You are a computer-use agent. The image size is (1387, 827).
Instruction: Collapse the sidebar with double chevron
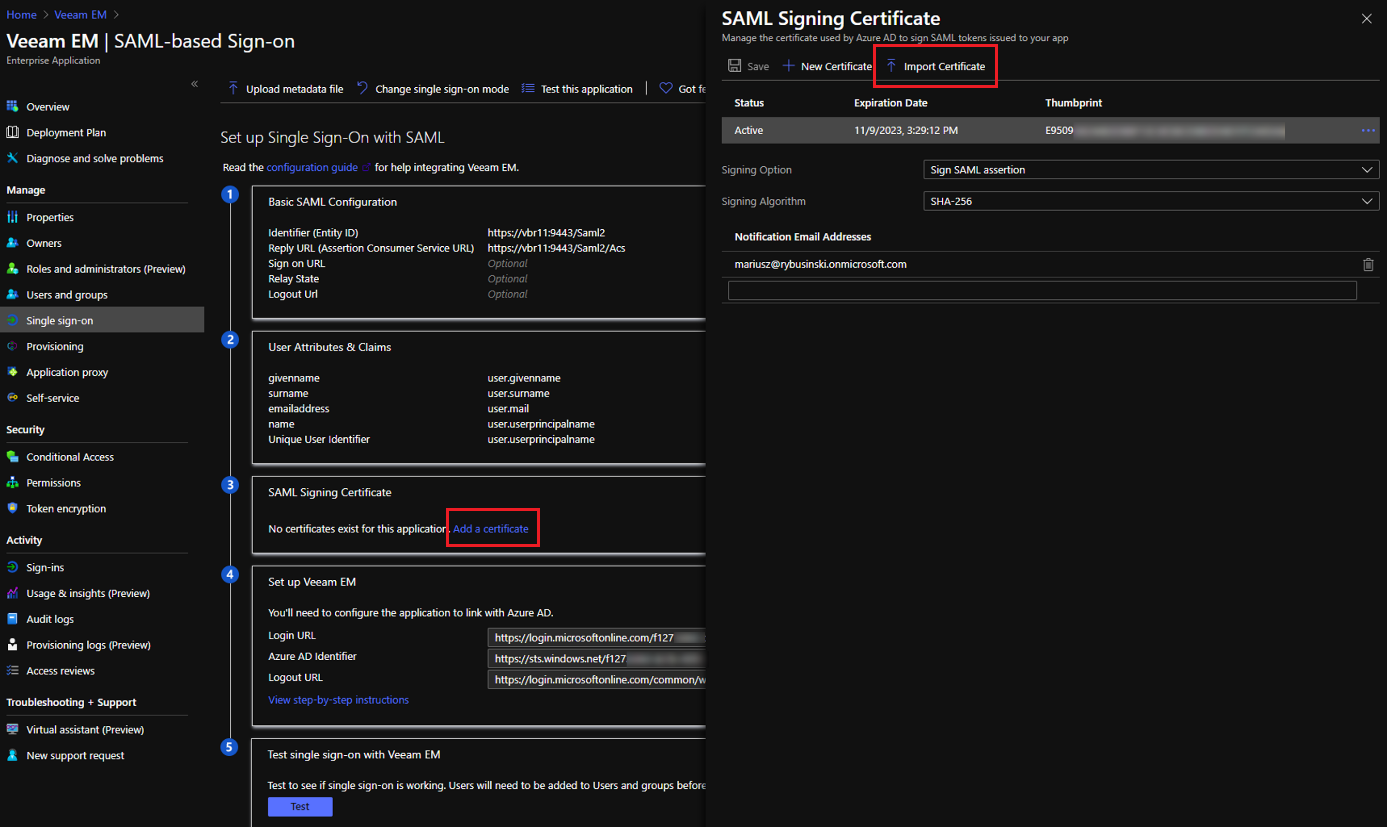point(195,84)
